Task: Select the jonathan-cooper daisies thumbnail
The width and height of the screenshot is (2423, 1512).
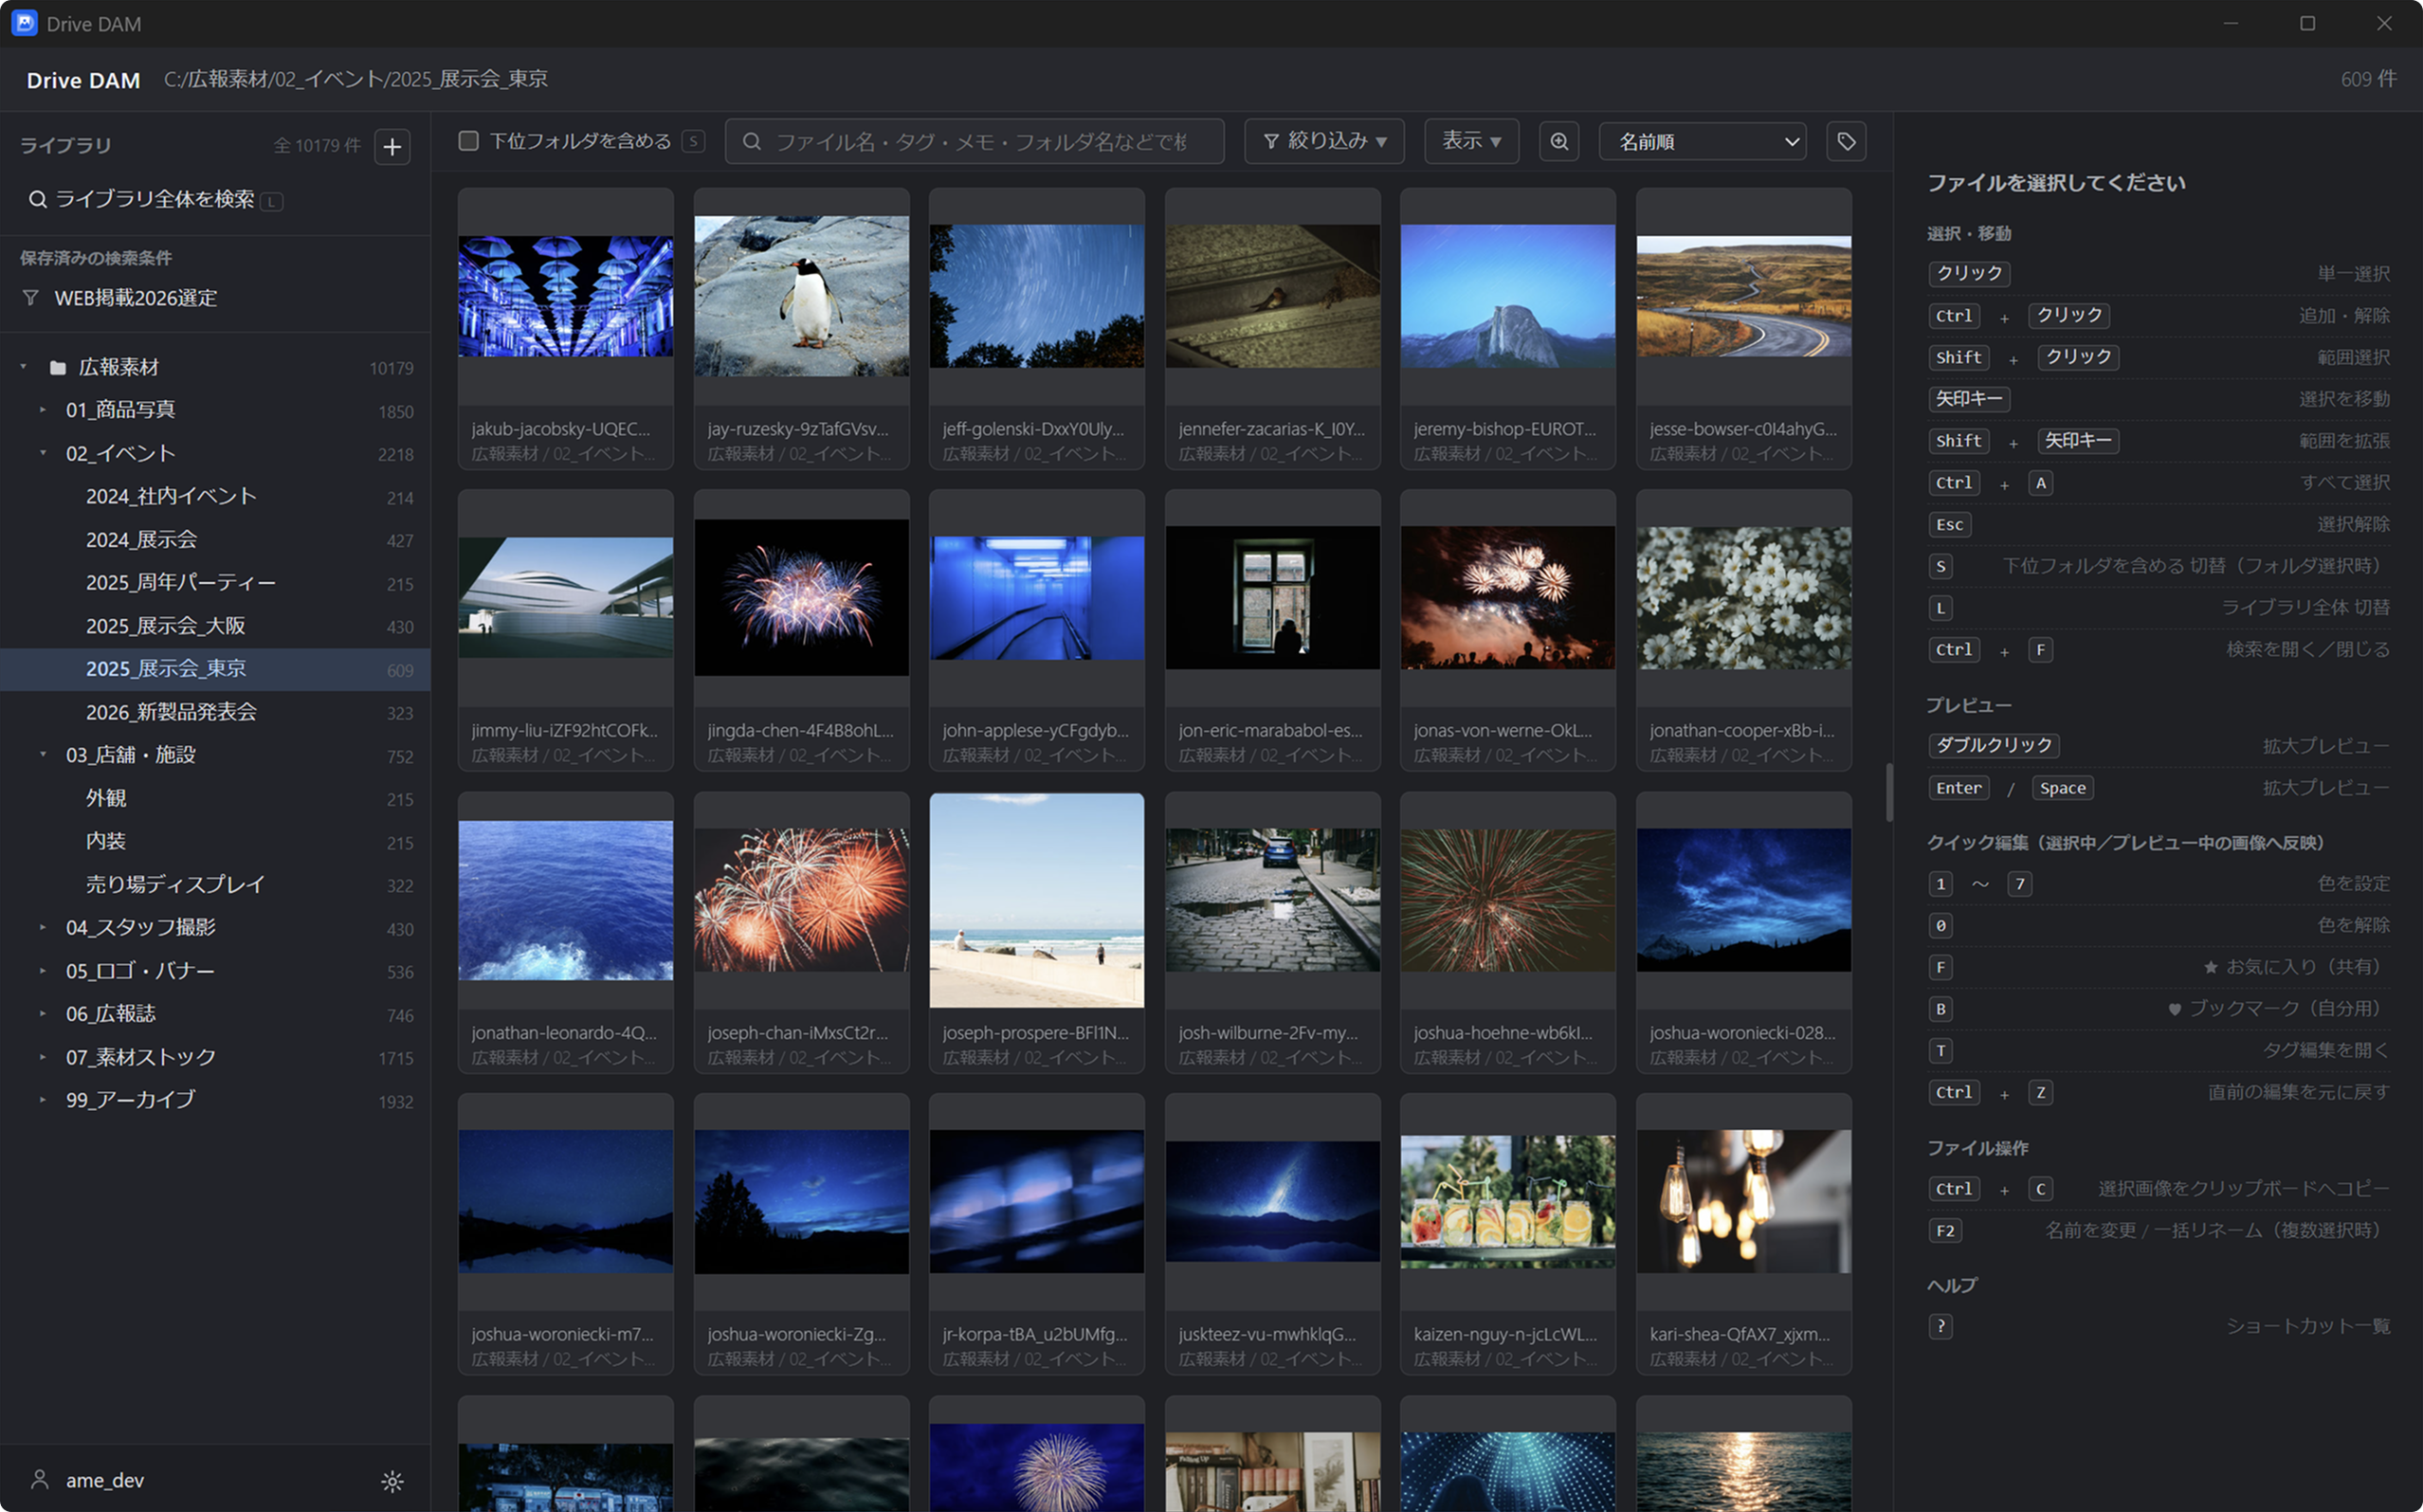Action: tap(1744, 598)
